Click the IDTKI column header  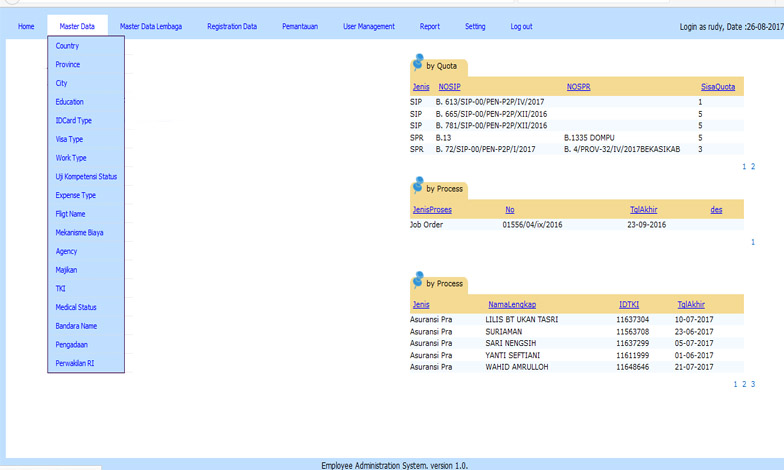click(630, 304)
